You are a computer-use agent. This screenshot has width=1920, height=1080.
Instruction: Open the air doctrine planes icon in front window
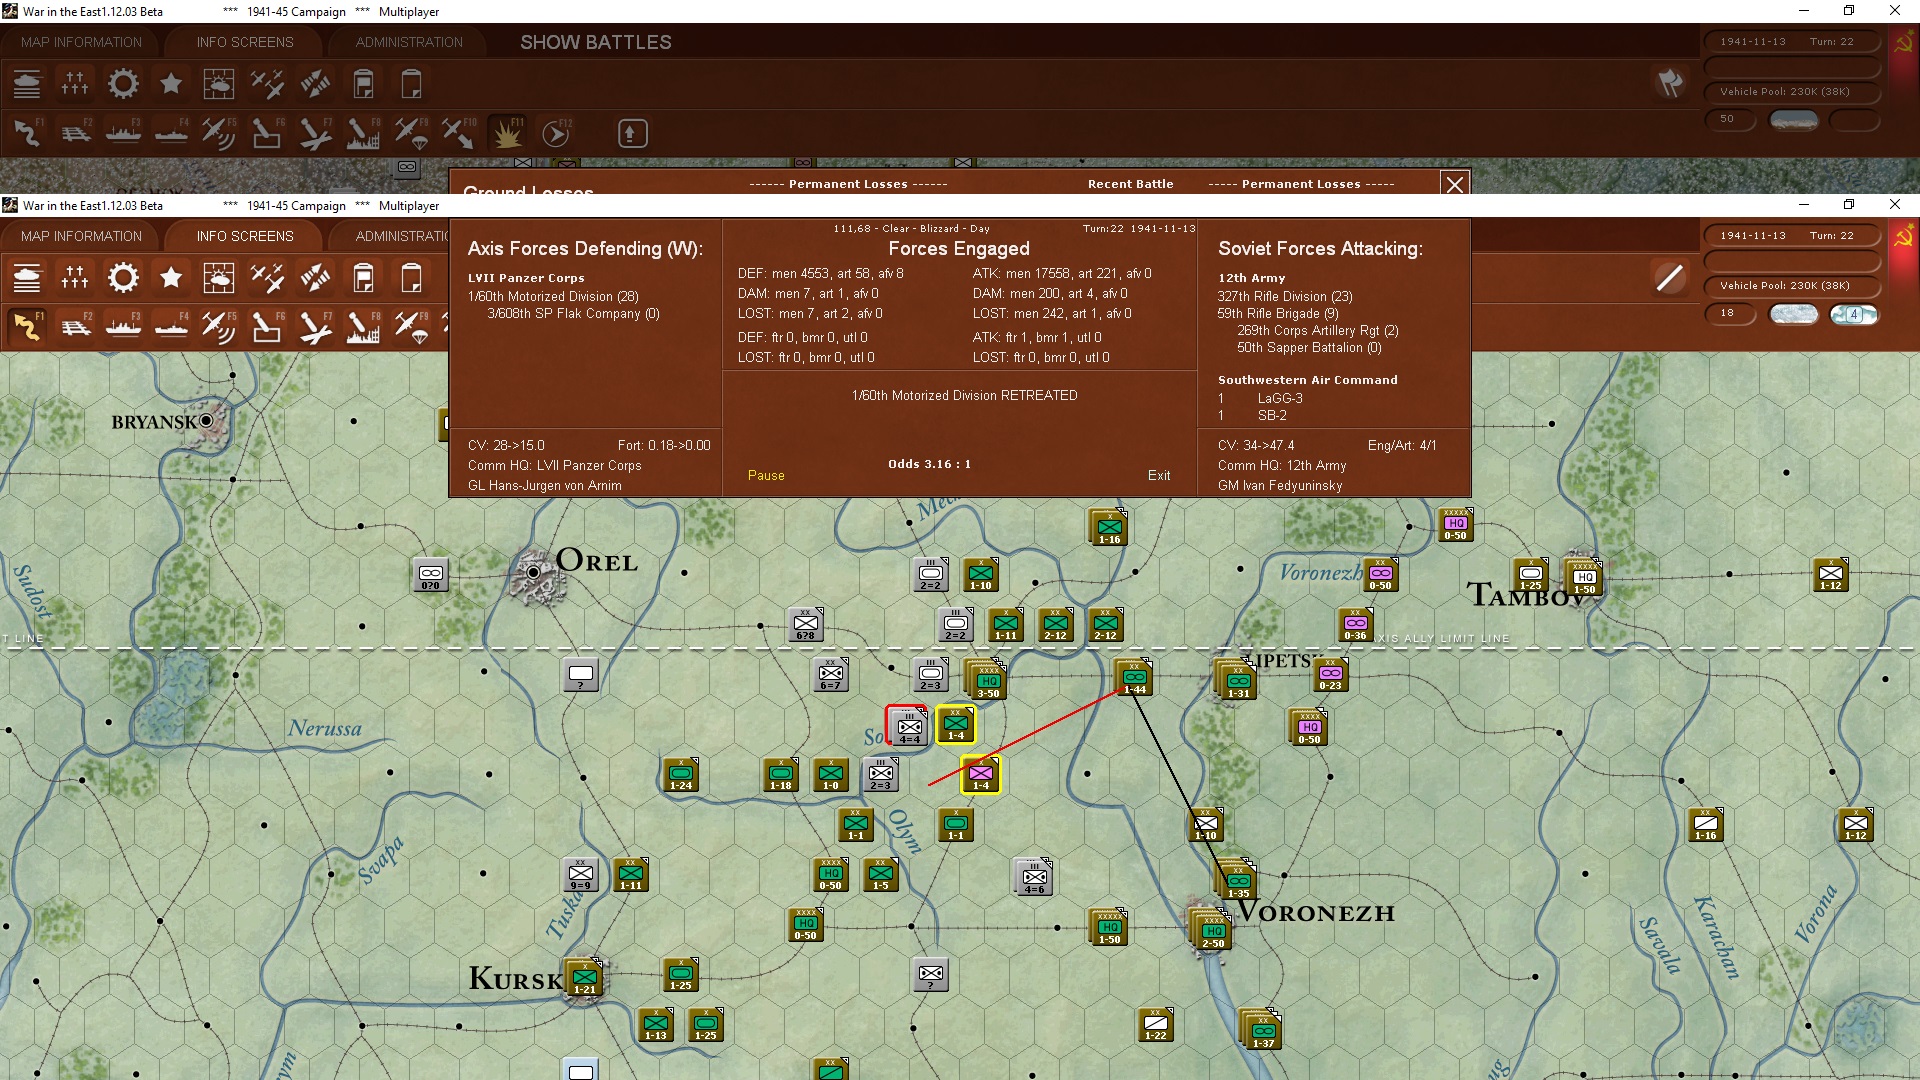pyautogui.click(x=267, y=278)
